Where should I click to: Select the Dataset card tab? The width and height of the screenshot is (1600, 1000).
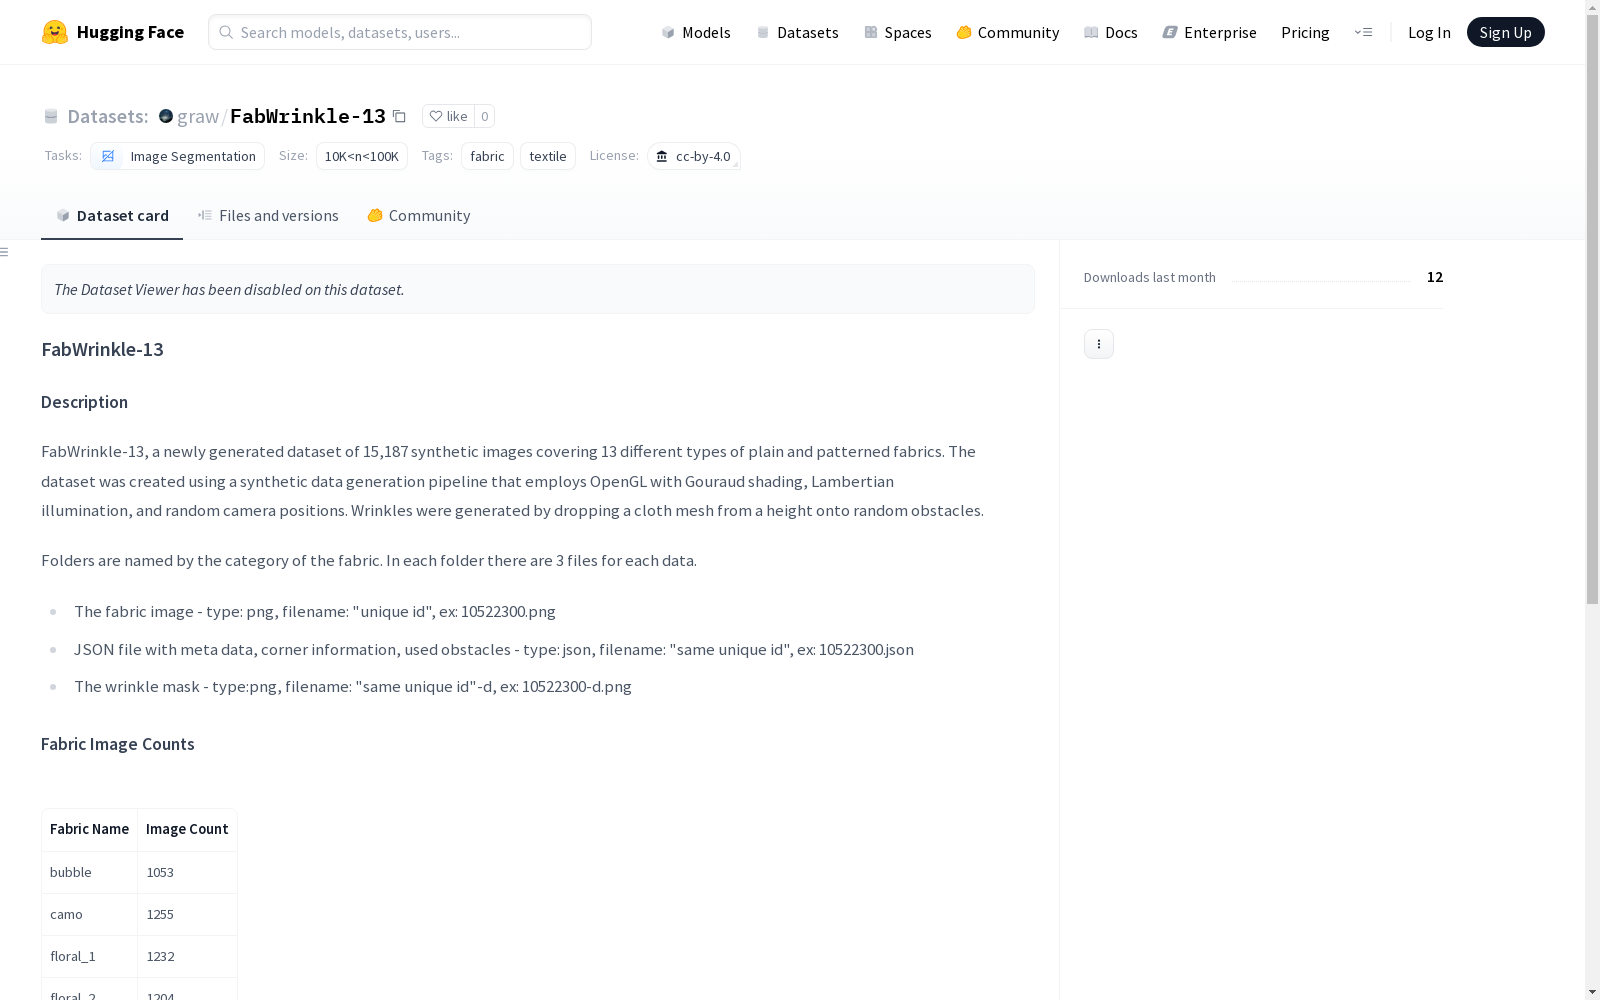point(112,216)
